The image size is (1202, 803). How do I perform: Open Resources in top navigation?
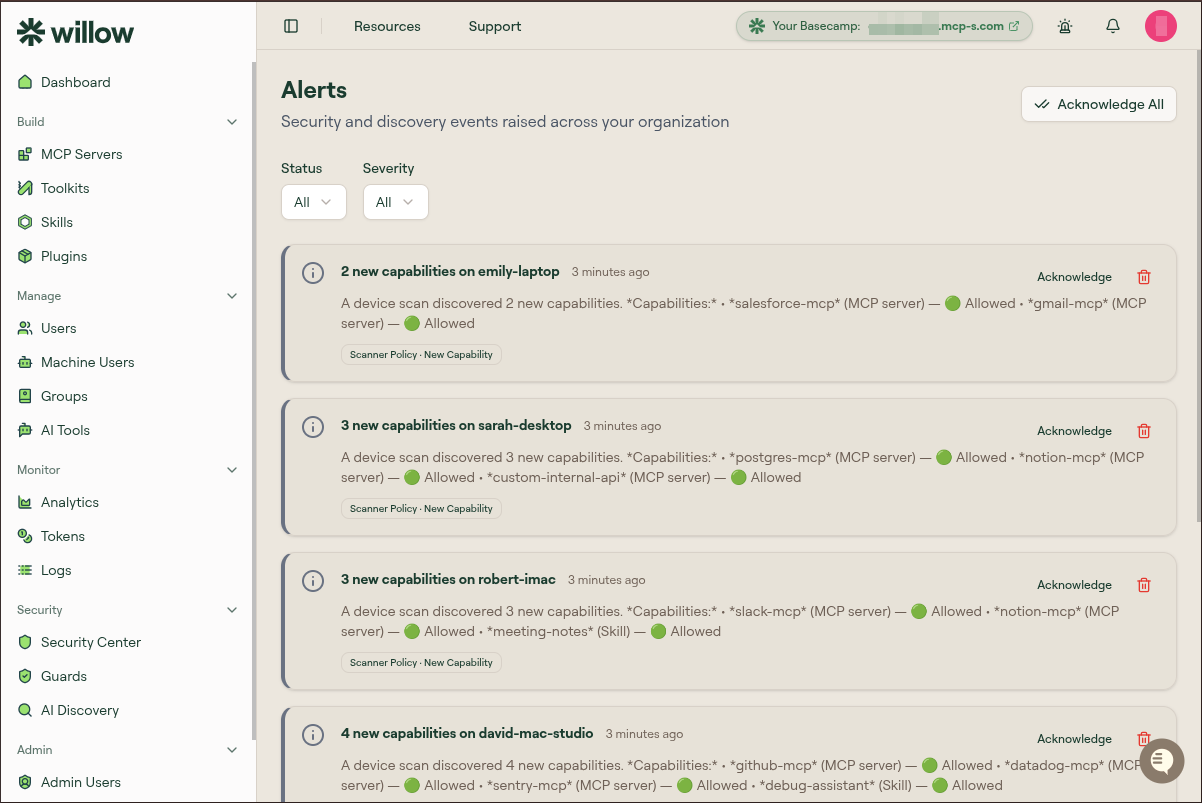(387, 26)
